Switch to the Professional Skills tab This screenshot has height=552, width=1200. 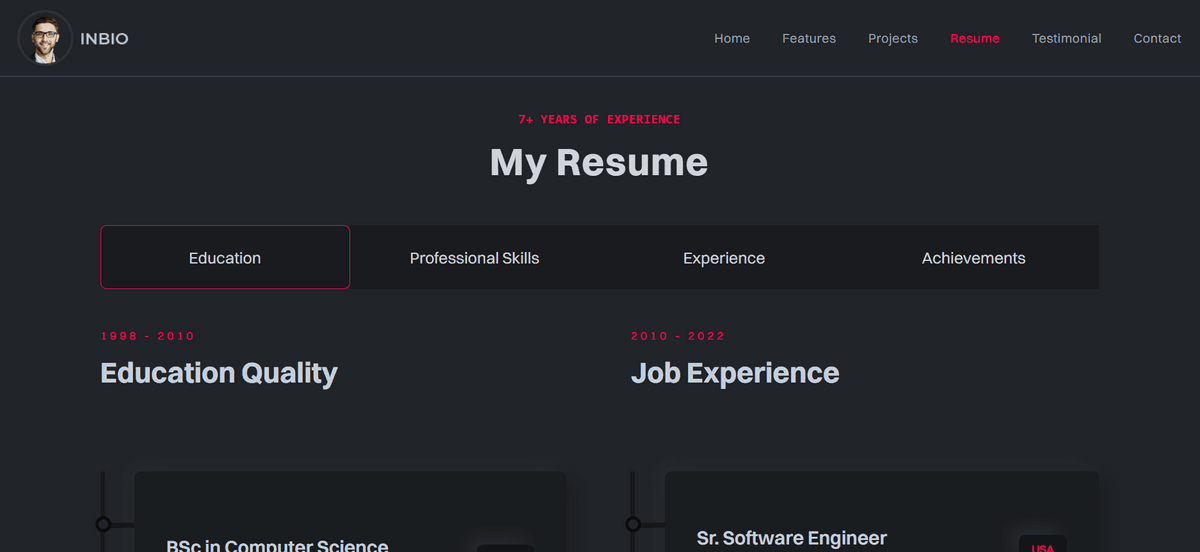pyautogui.click(x=474, y=258)
